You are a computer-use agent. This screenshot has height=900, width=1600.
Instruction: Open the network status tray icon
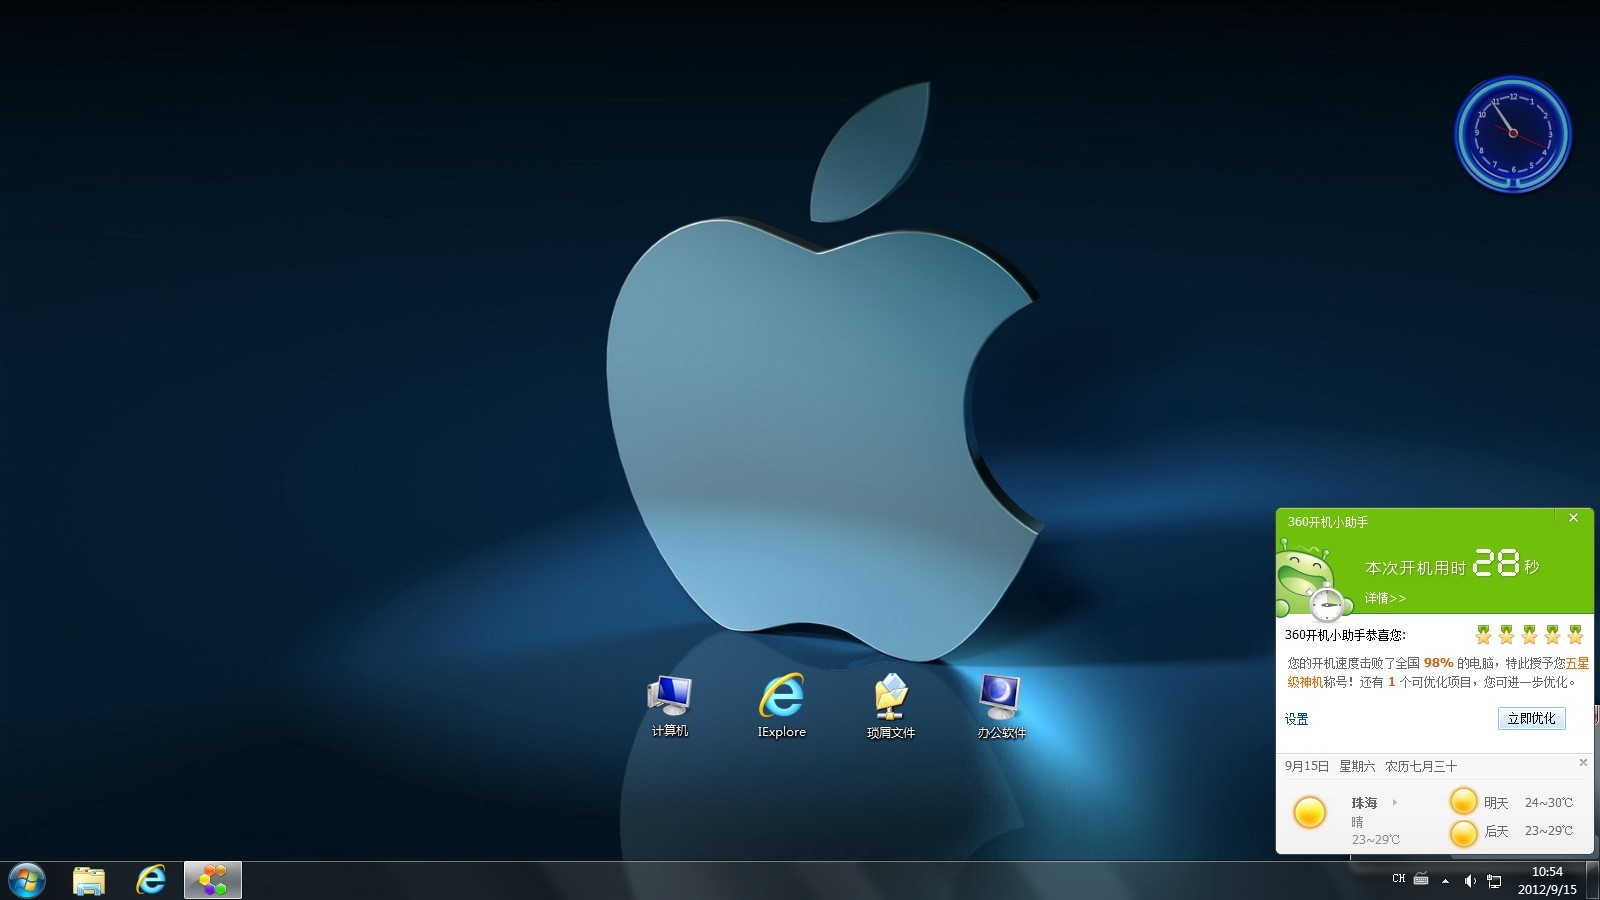[x=1494, y=881]
